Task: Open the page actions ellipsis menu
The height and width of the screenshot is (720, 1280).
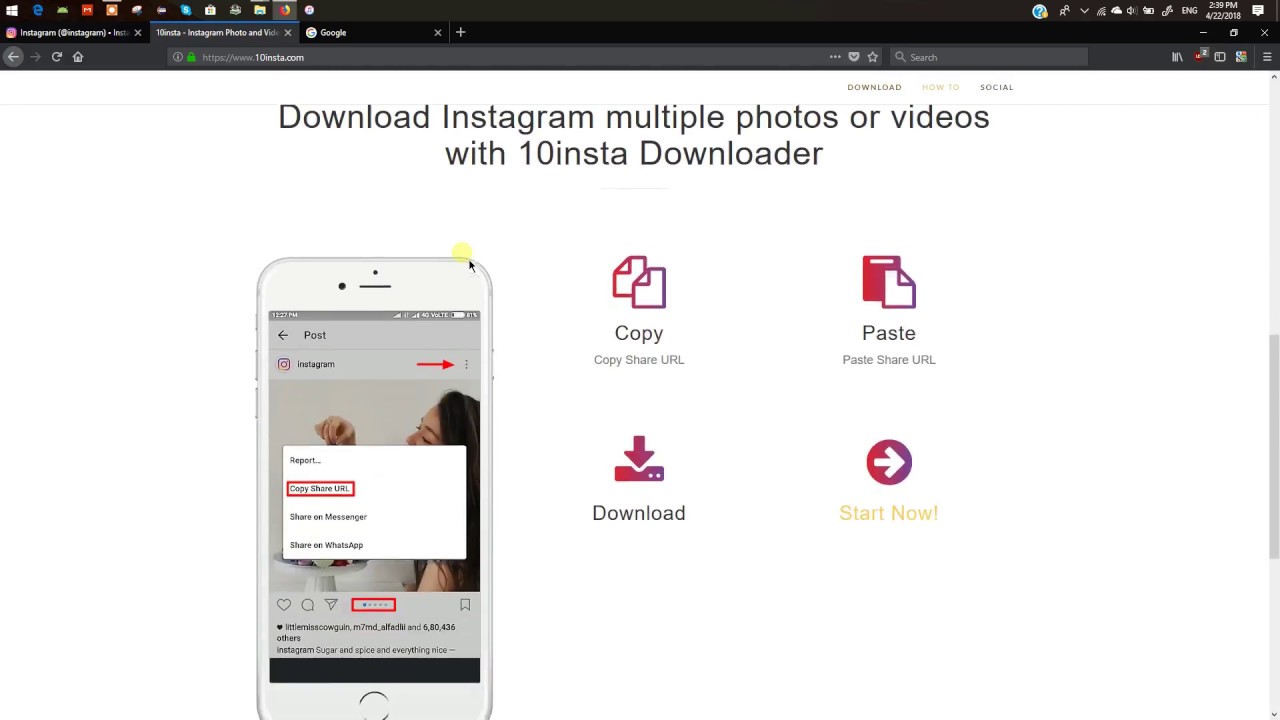Action: click(835, 57)
